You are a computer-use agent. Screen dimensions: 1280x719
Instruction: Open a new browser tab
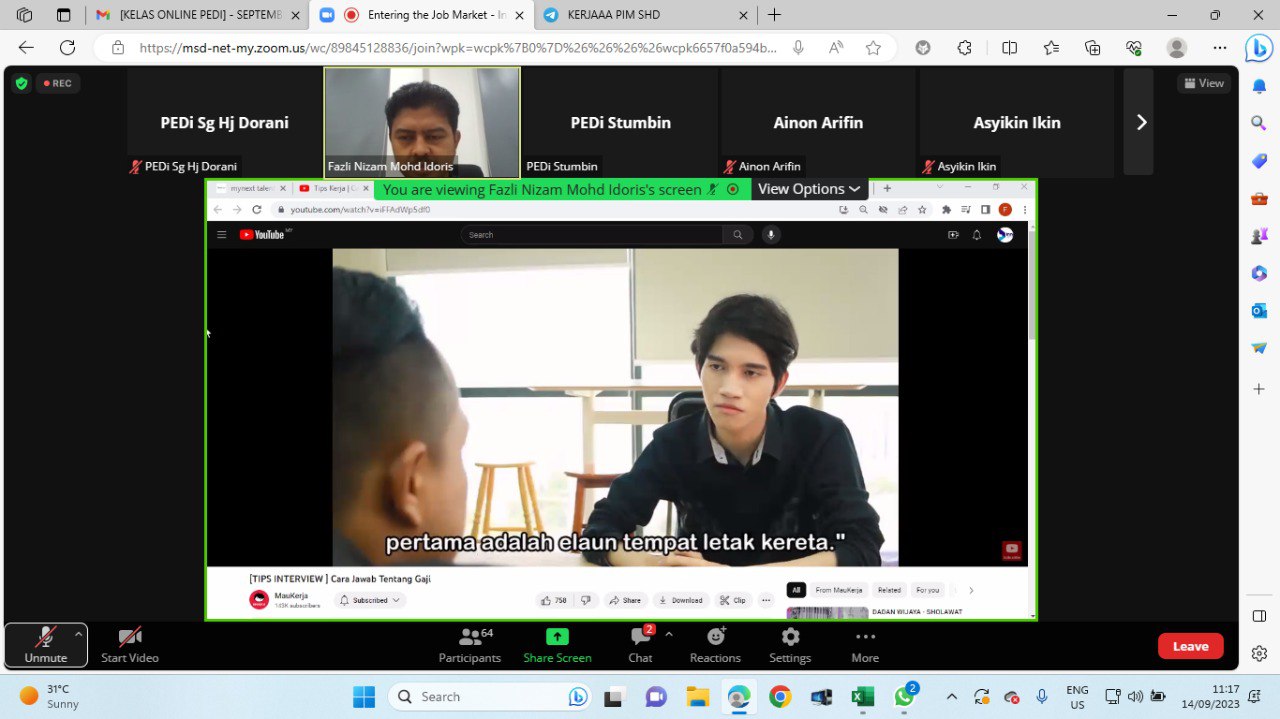[774, 15]
